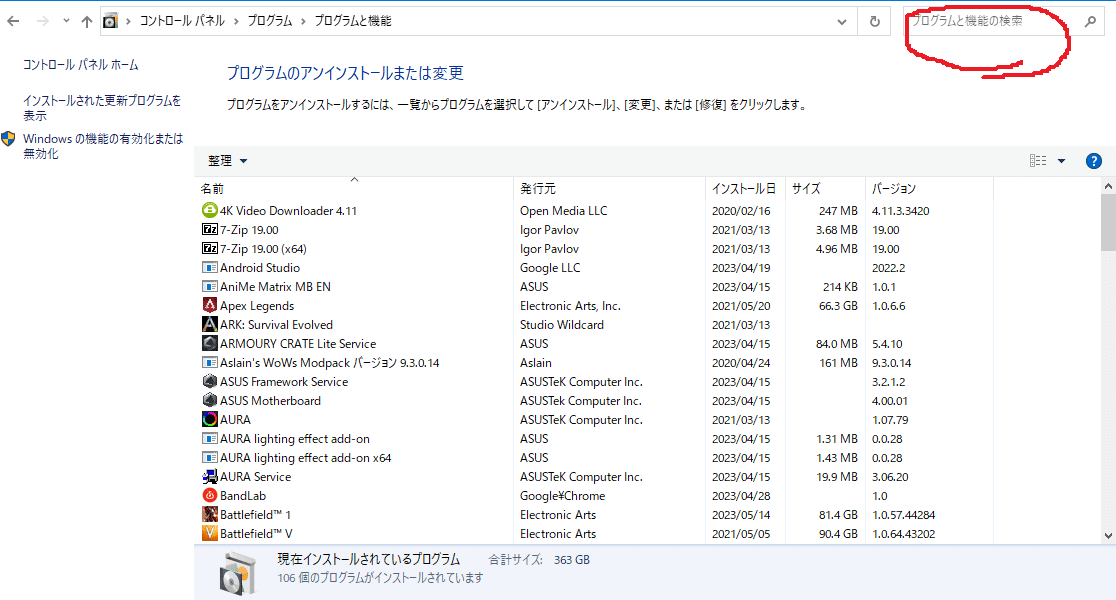Open the 整理 dropdown menu
The height and width of the screenshot is (600, 1116).
coord(227,161)
